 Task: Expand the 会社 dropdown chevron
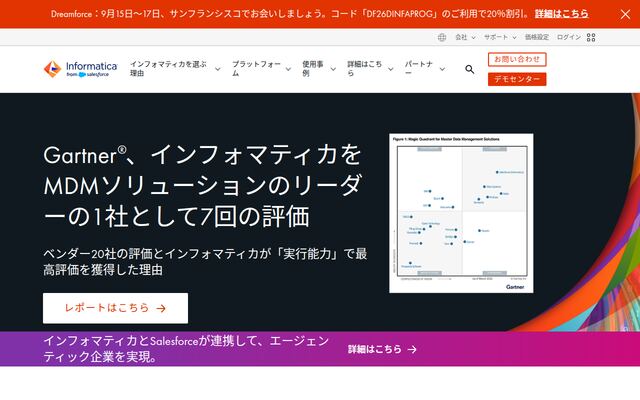point(473,38)
